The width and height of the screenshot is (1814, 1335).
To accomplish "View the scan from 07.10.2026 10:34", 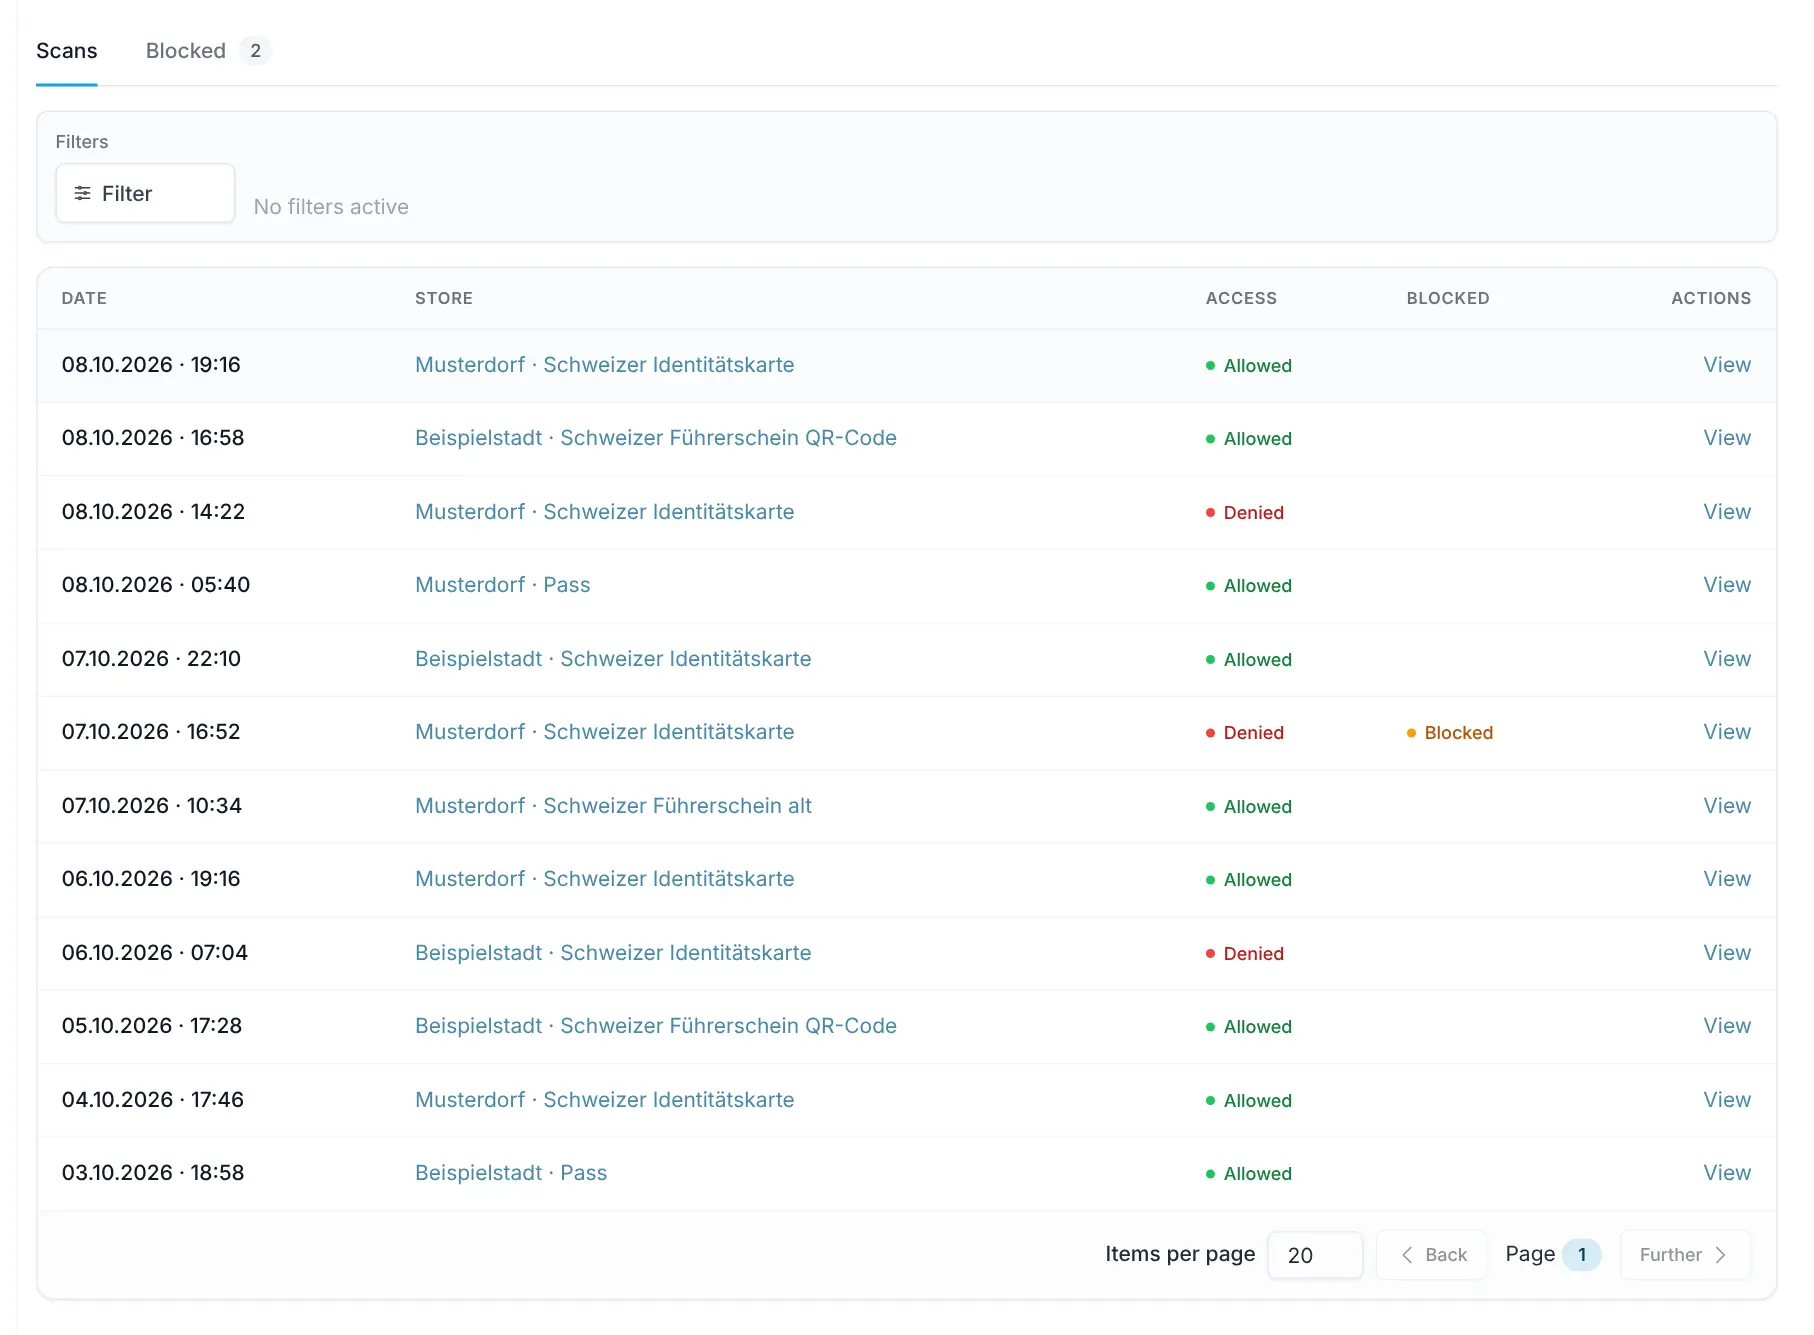I will click(1727, 806).
